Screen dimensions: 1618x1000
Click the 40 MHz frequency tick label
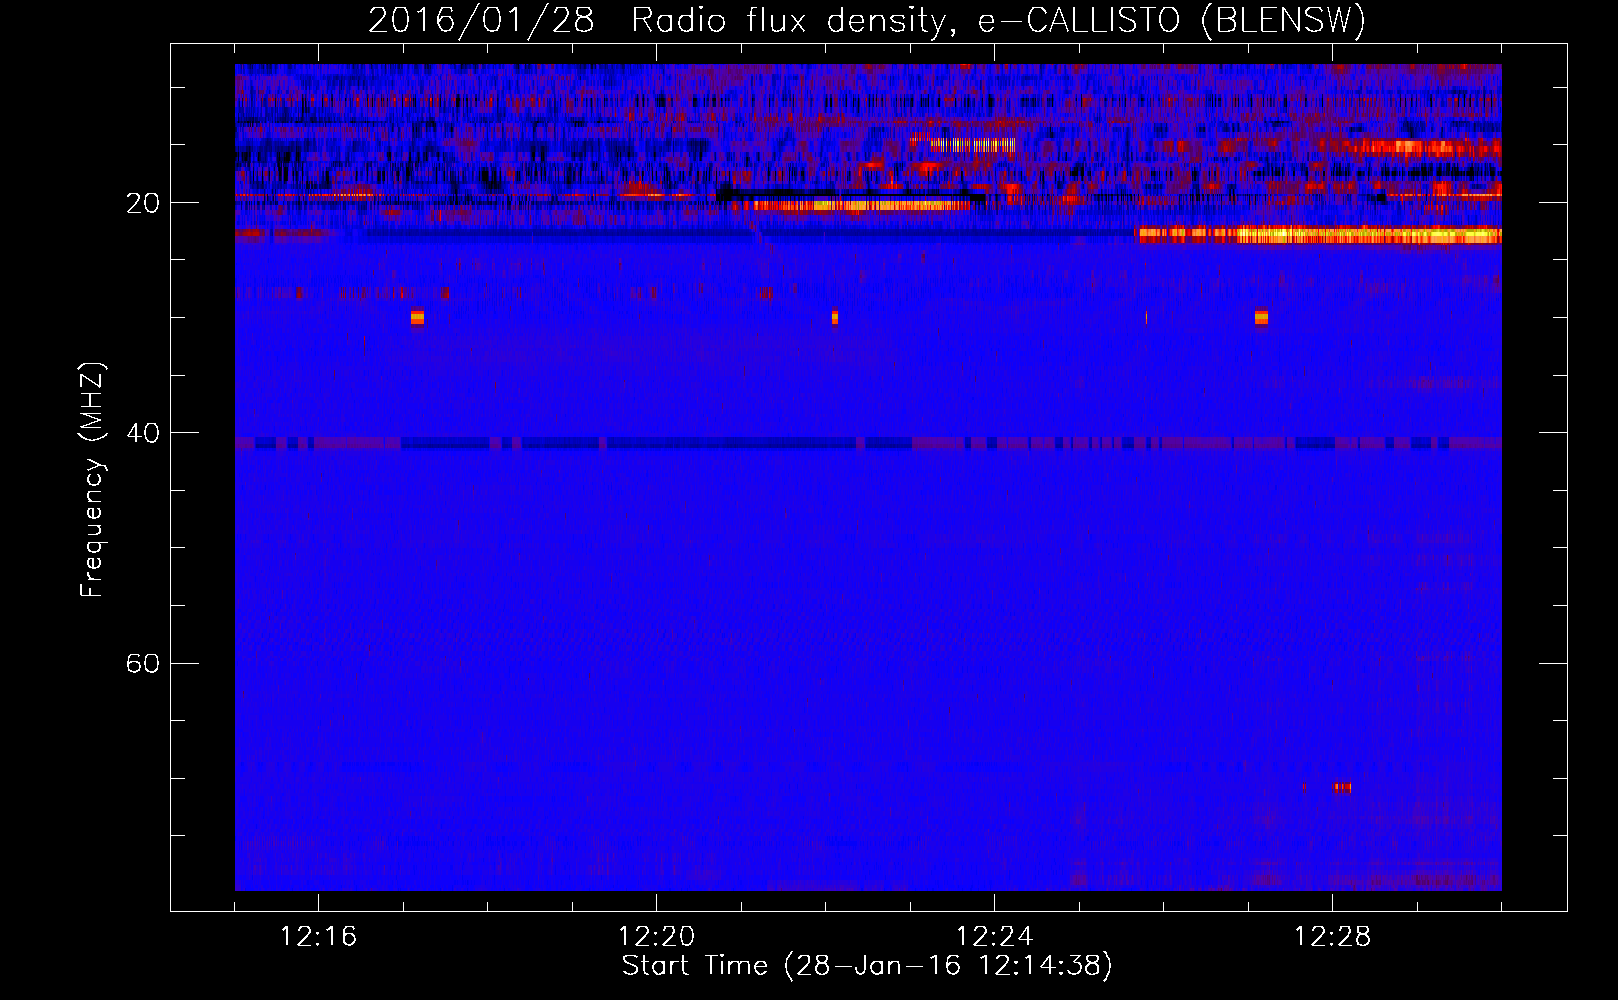(x=142, y=433)
